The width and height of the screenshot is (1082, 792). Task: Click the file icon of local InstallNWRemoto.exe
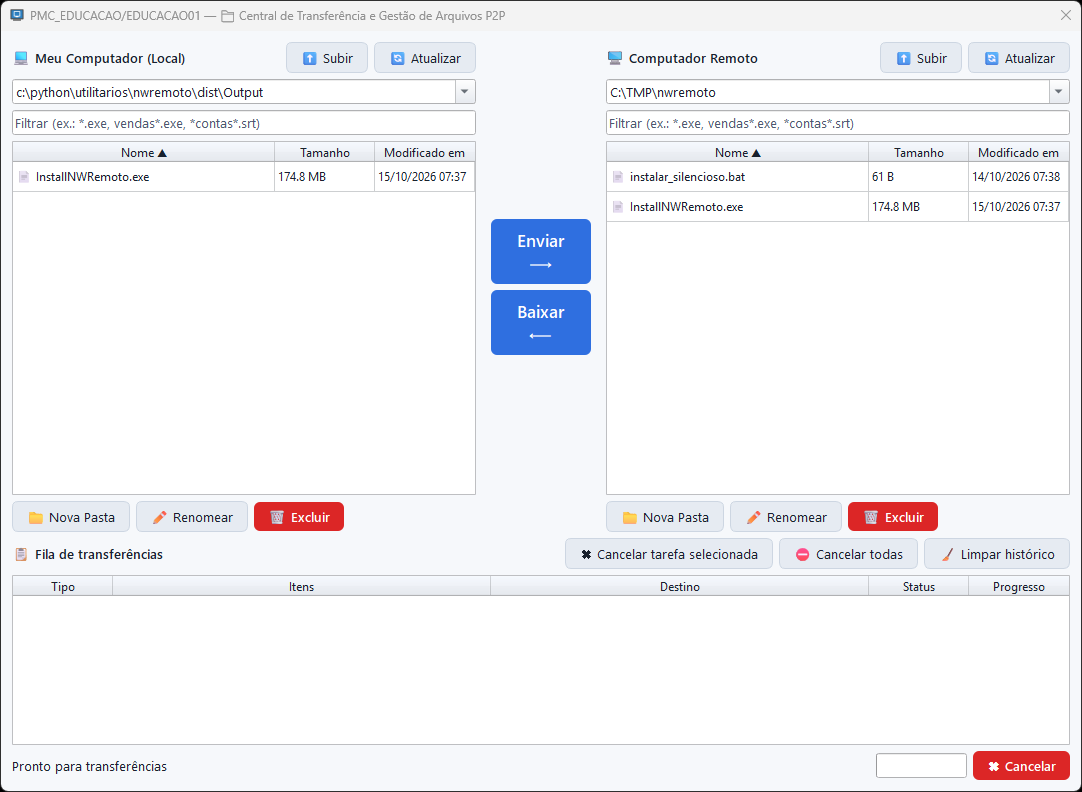24,177
